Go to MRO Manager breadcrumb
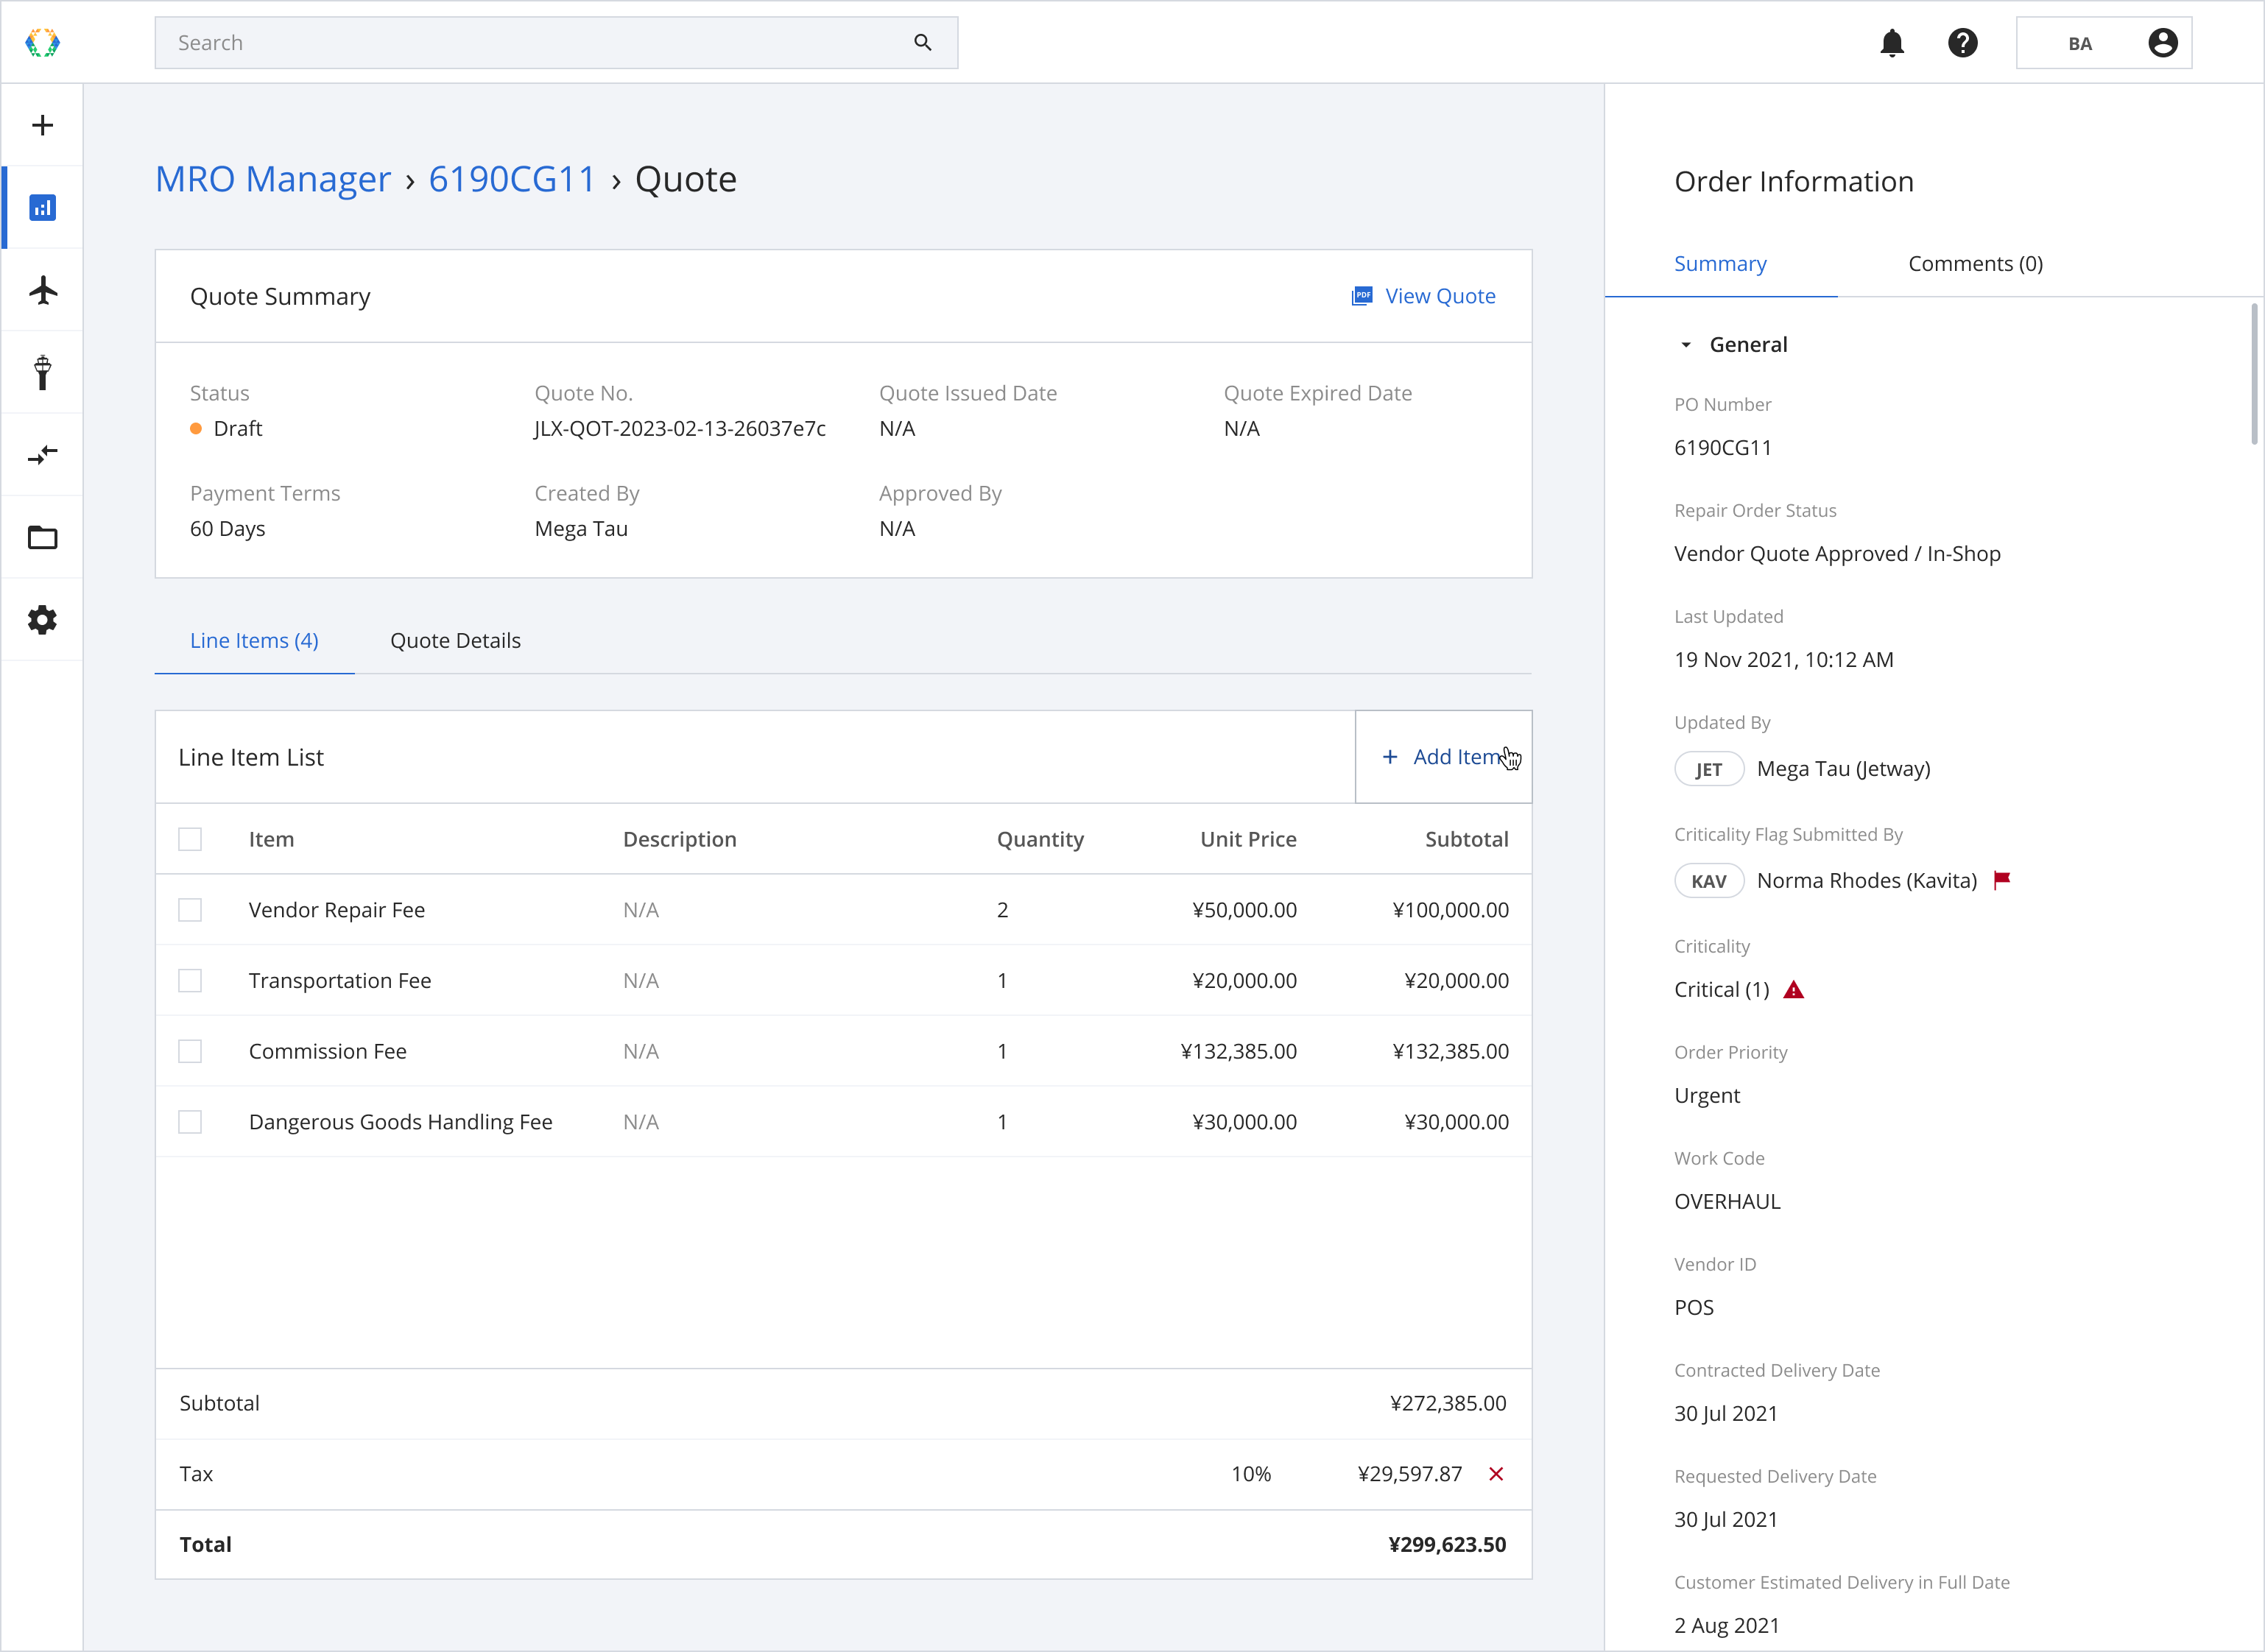 click(x=273, y=180)
